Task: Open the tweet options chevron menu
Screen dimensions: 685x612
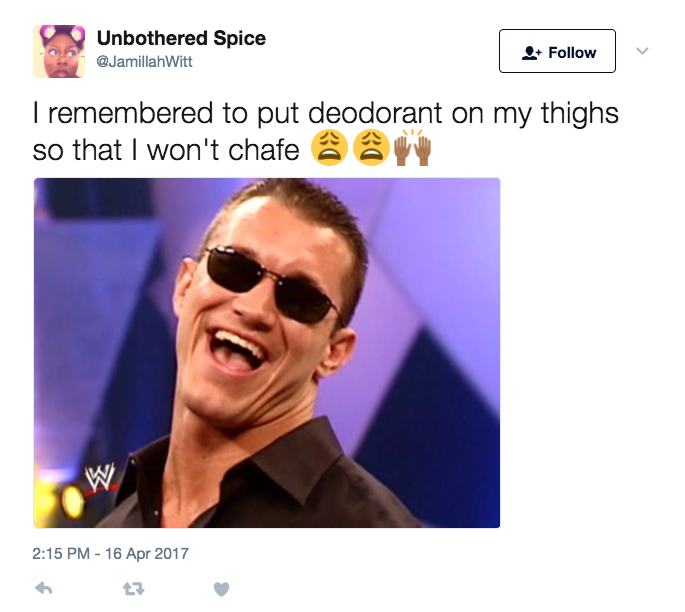Action: point(642,51)
